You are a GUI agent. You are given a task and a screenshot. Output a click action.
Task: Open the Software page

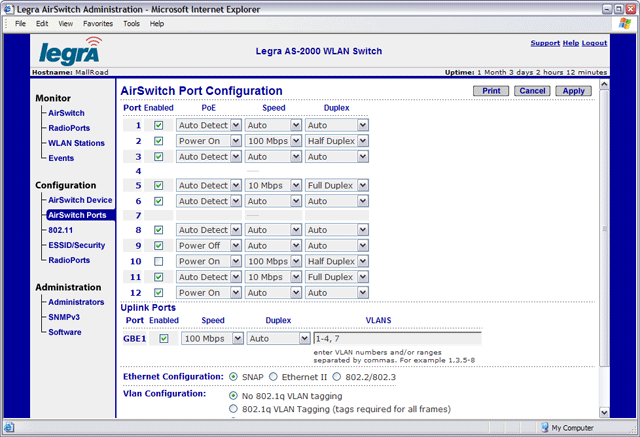65,332
